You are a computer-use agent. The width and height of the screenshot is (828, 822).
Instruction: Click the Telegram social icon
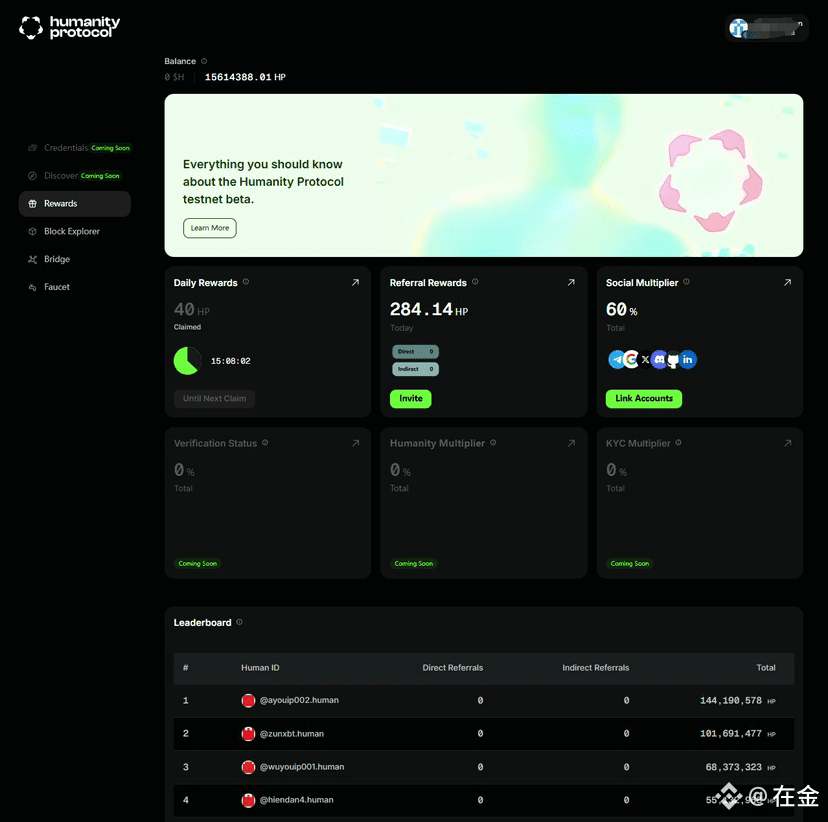pyautogui.click(x=617, y=360)
